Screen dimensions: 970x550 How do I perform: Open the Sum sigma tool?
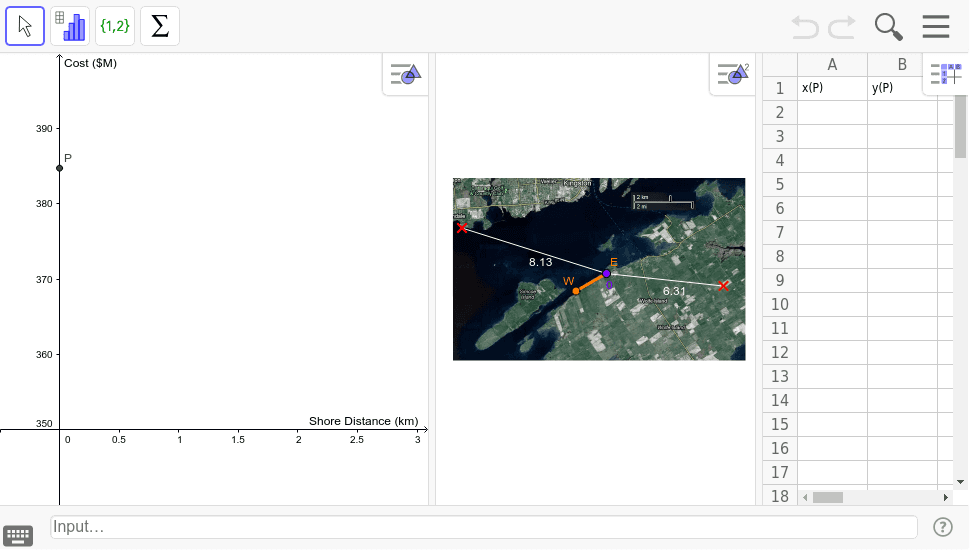coord(160,26)
